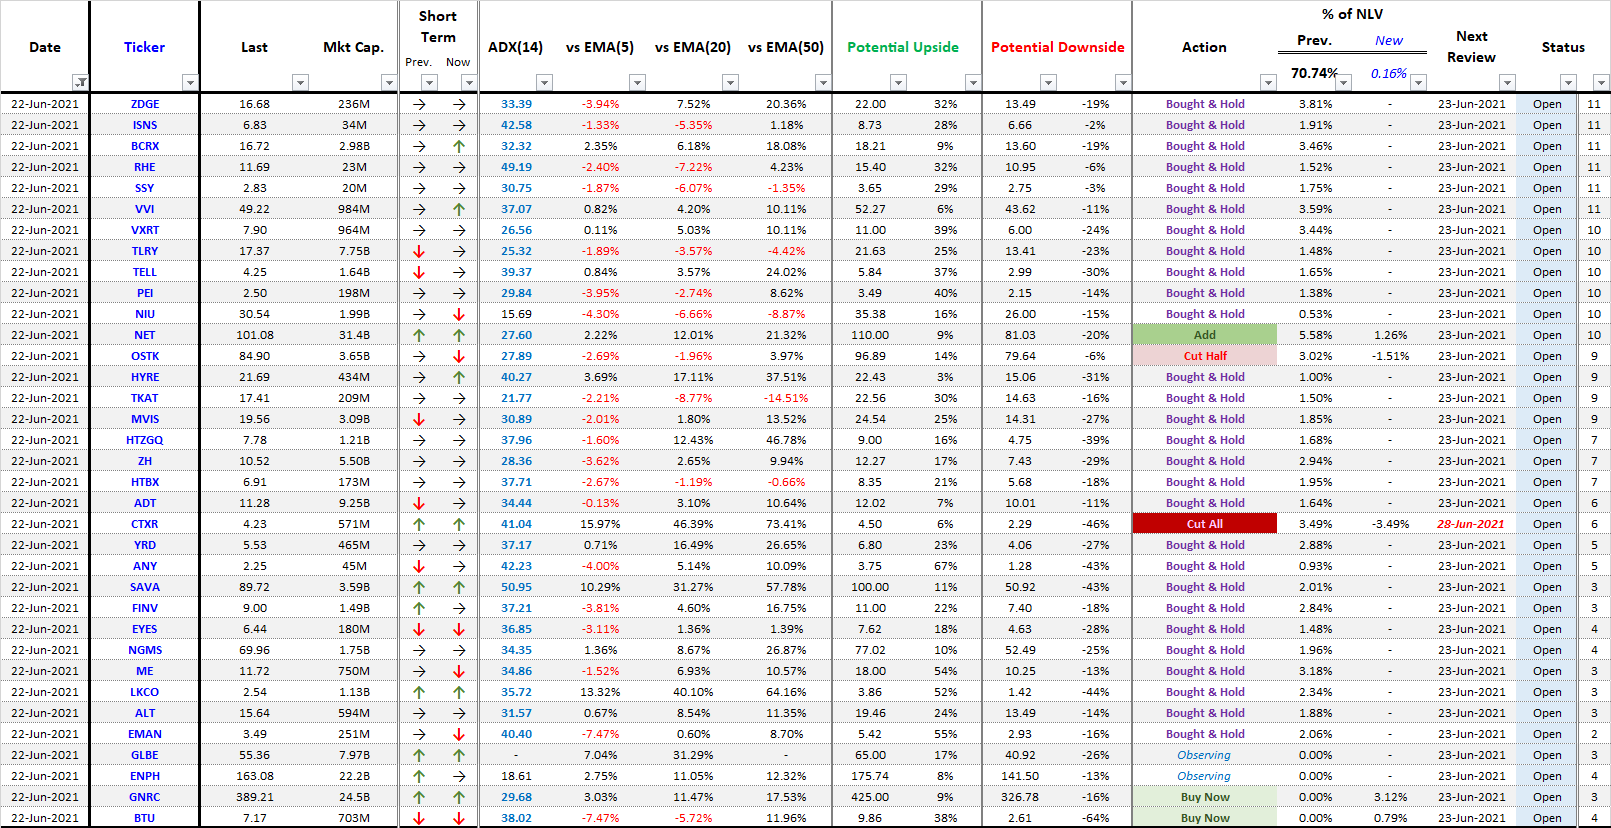1611x828 pixels.
Task: Open the vs EMA(5) filter dropdown
Action: (637, 82)
